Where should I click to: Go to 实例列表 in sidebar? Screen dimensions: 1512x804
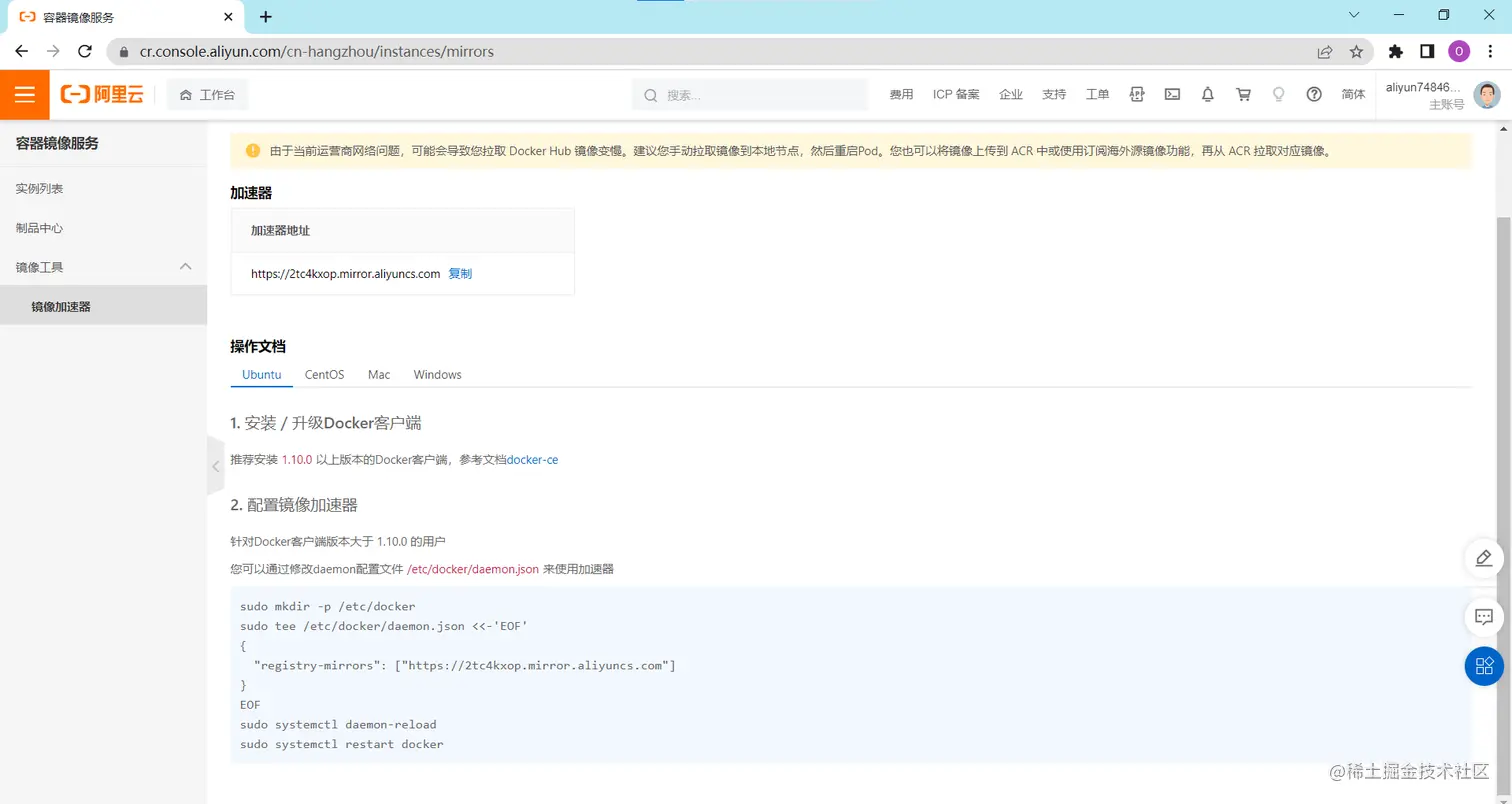click(x=40, y=189)
